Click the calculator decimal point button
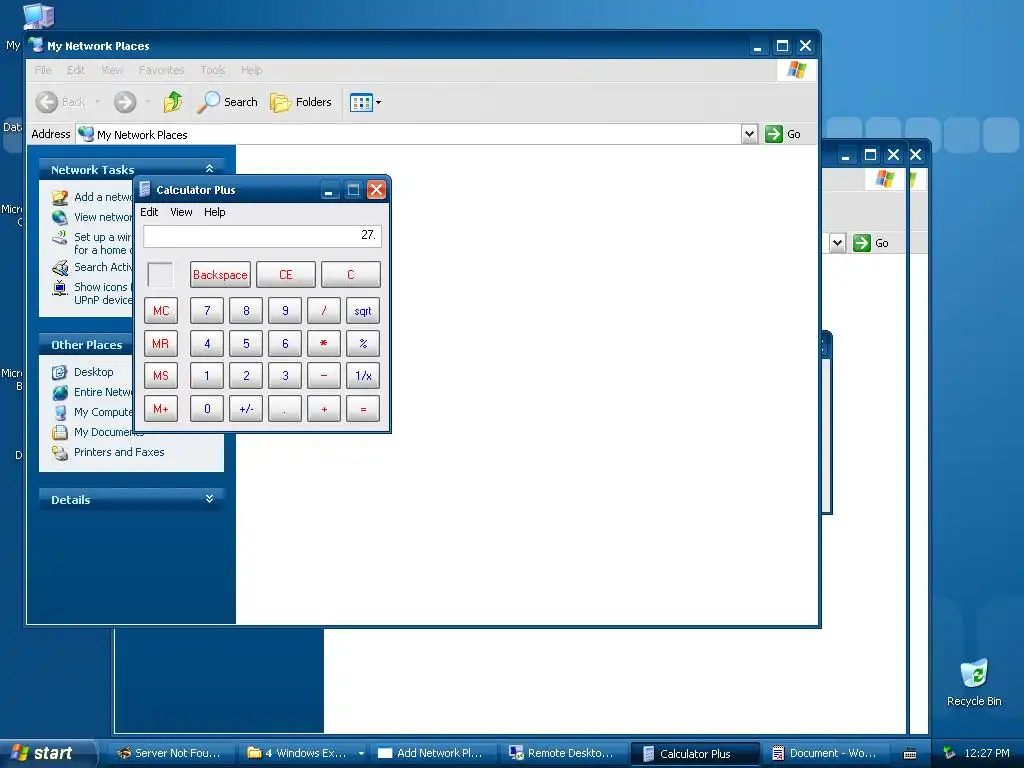This screenshot has width=1024, height=768. [285, 409]
